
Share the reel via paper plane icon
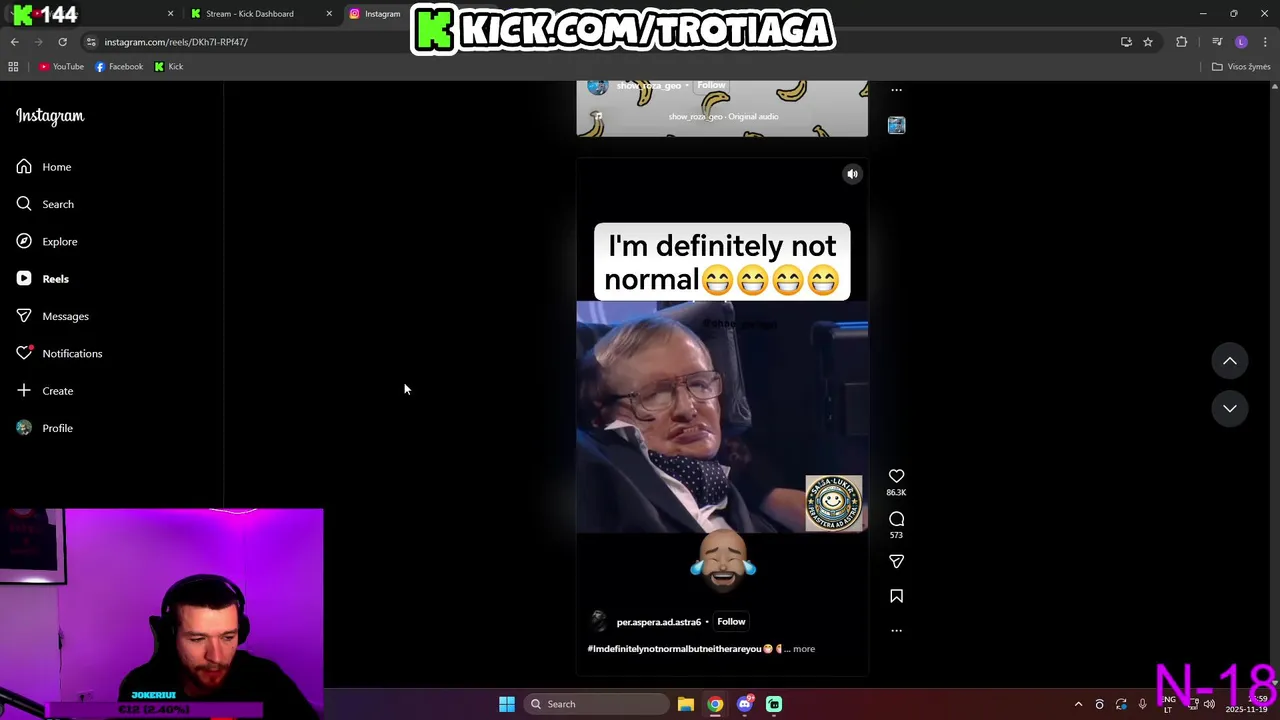(x=896, y=561)
